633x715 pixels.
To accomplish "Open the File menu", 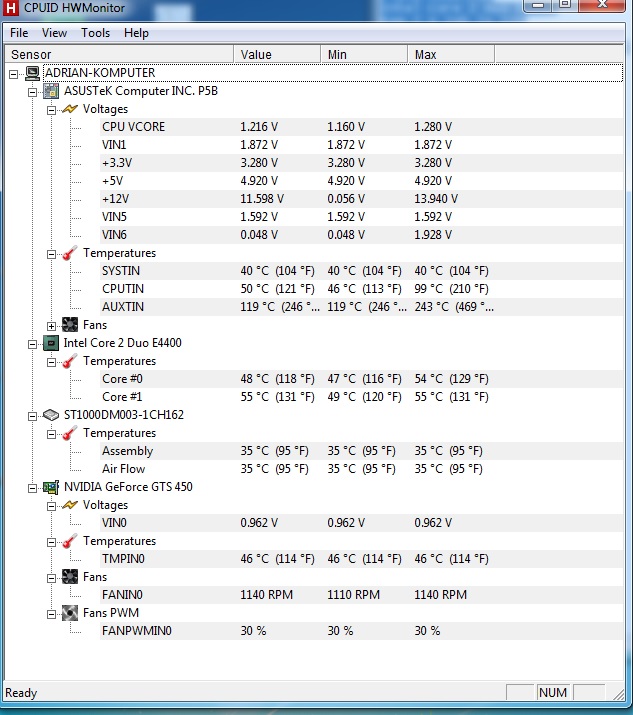I will click(19, 33).
